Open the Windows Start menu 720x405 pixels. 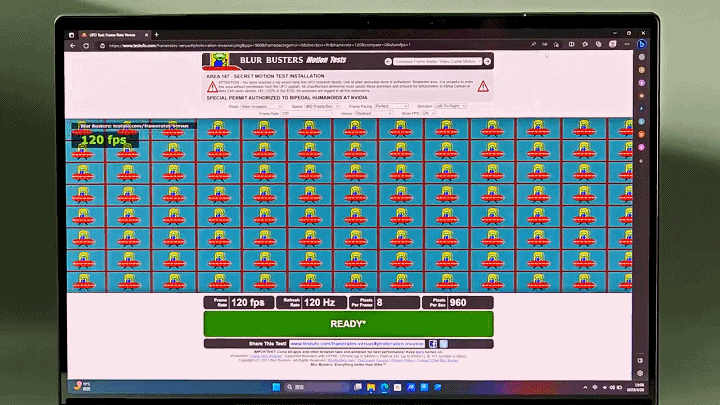coord(276,387)
